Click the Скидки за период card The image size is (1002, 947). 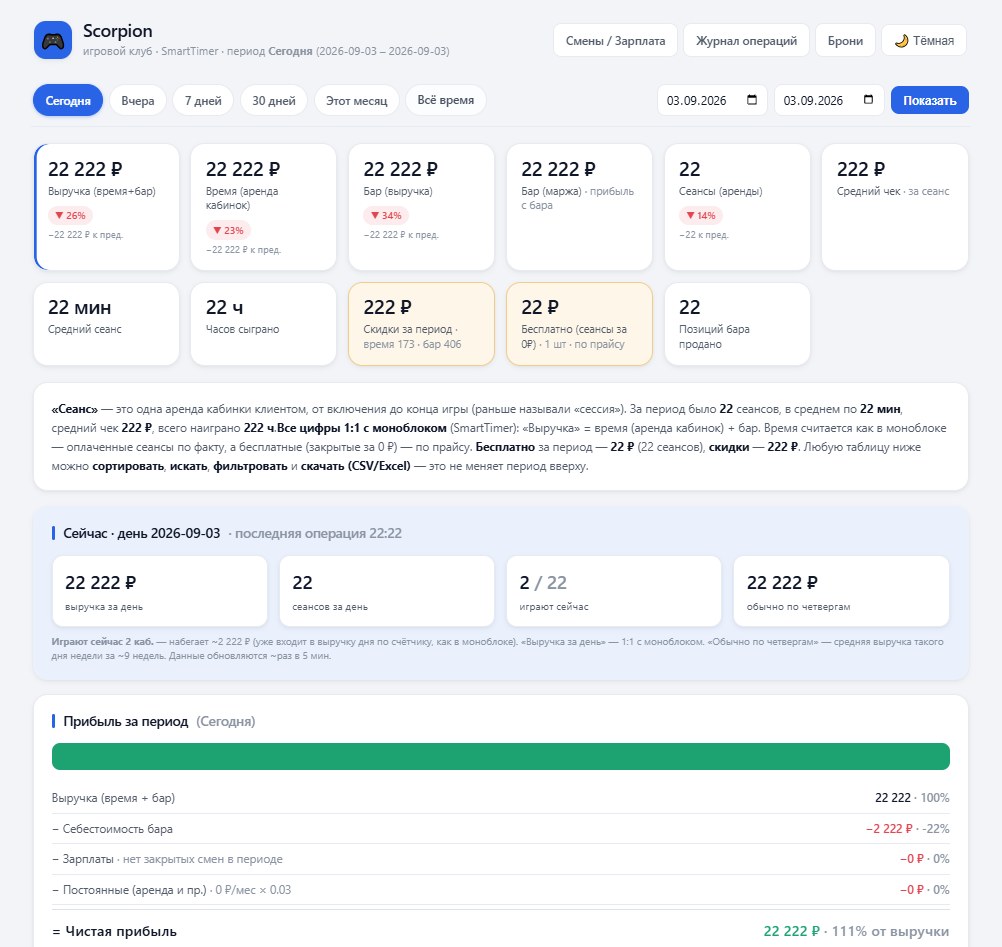tap(421, 324)
